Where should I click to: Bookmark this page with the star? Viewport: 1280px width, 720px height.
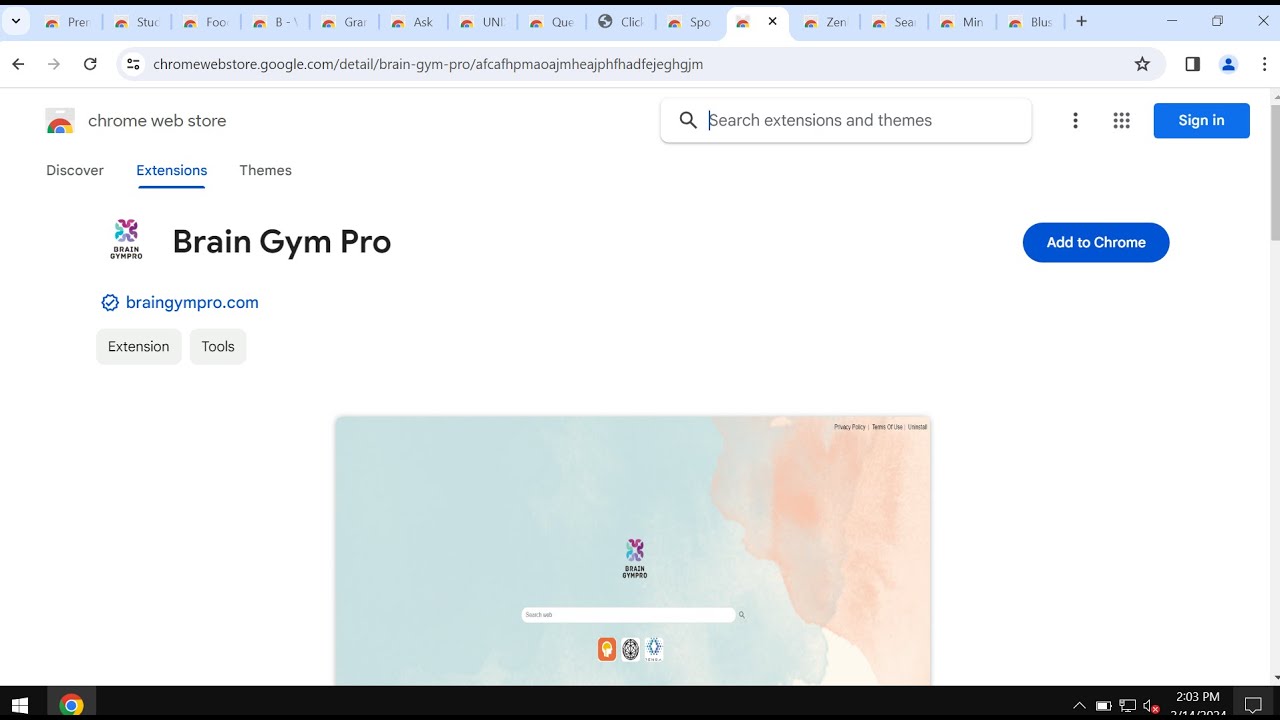coord(1142,64)
